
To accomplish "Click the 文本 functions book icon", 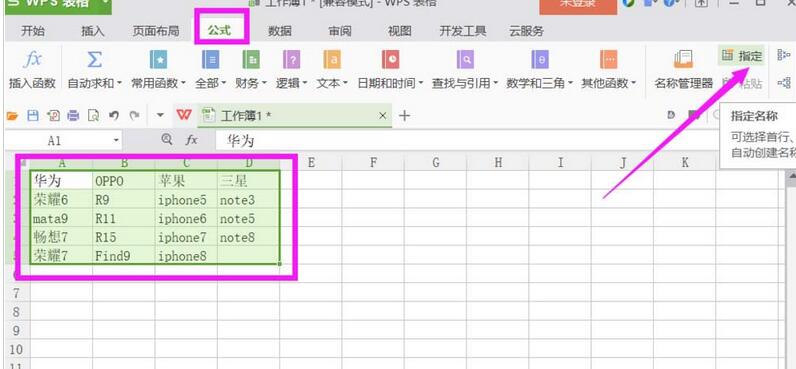I will coord(332,60).
